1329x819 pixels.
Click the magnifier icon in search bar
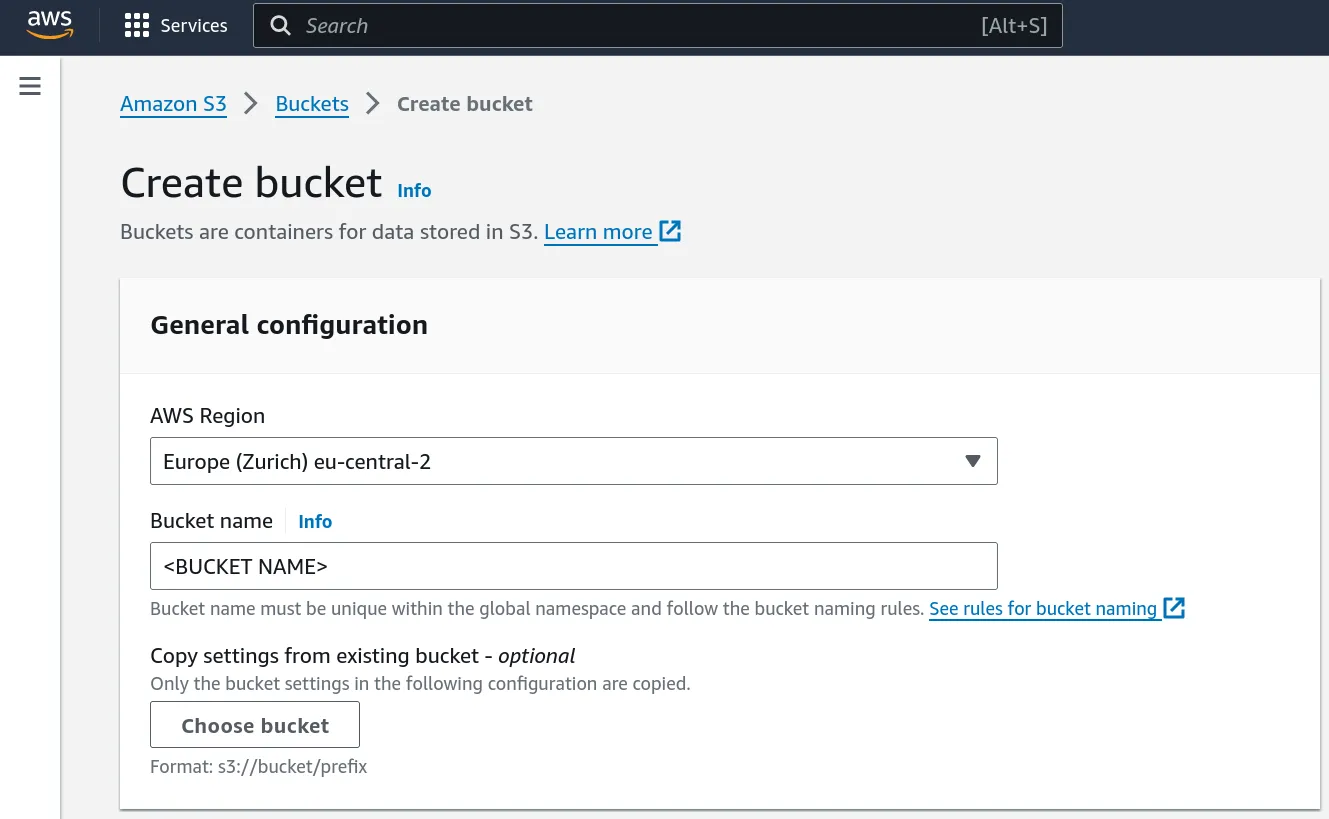[x=282, y=26]
